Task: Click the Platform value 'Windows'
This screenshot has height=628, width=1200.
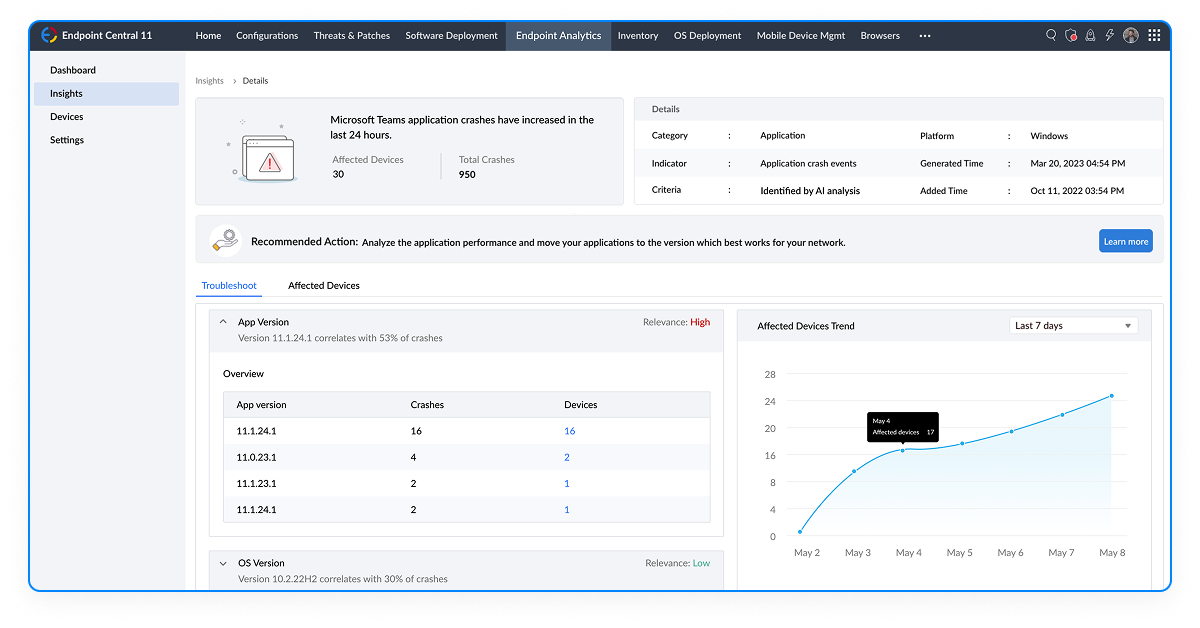Action: pos(1049,136)
